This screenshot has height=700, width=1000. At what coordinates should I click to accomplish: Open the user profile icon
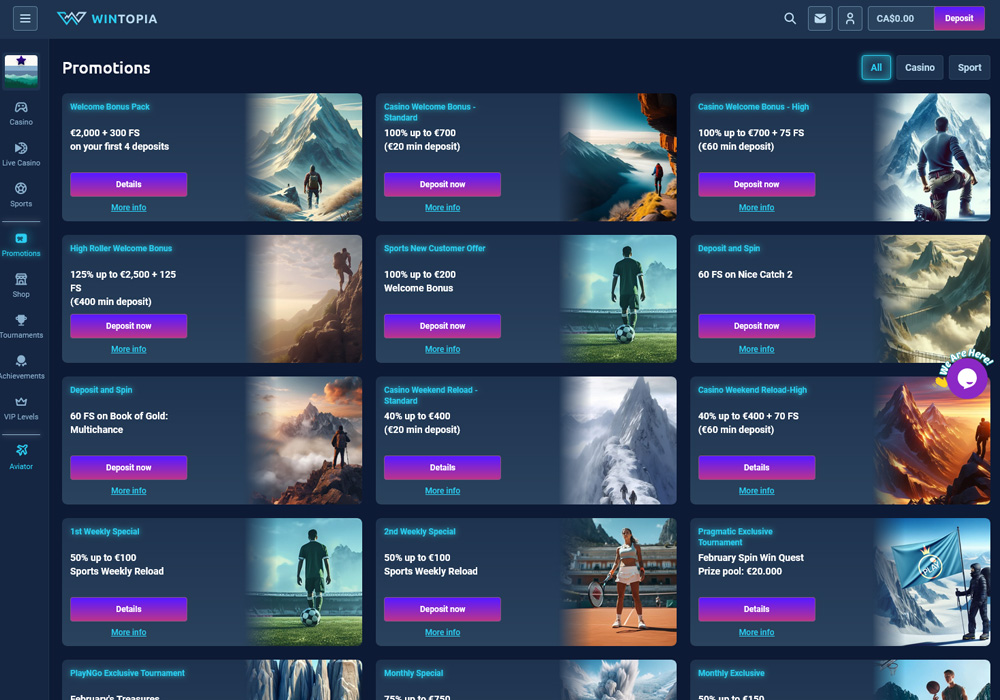pyautogui.click(x=850, y=18)
